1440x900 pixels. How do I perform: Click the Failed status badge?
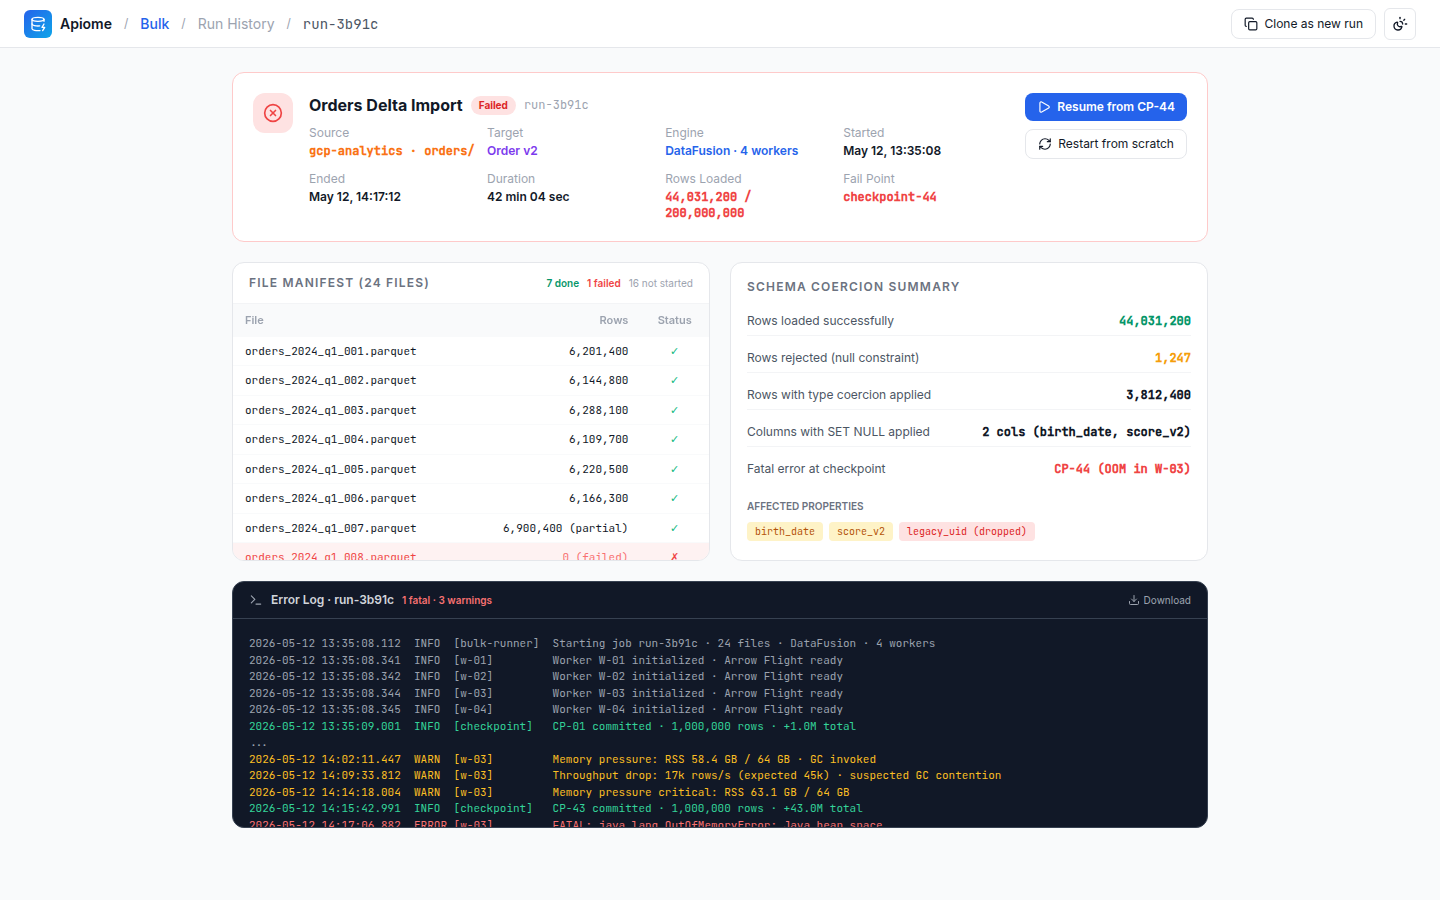pyautogui.click(x=493, y=105)
